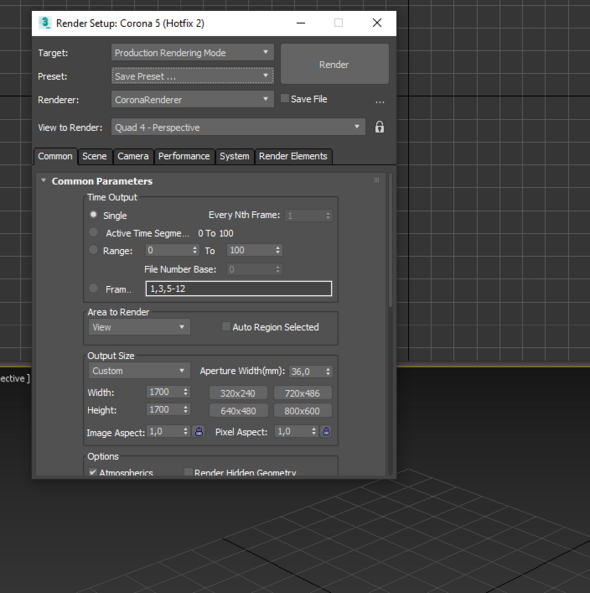
Task: Toggle the Image Aspect lock icon
Action: coord(199,432)
